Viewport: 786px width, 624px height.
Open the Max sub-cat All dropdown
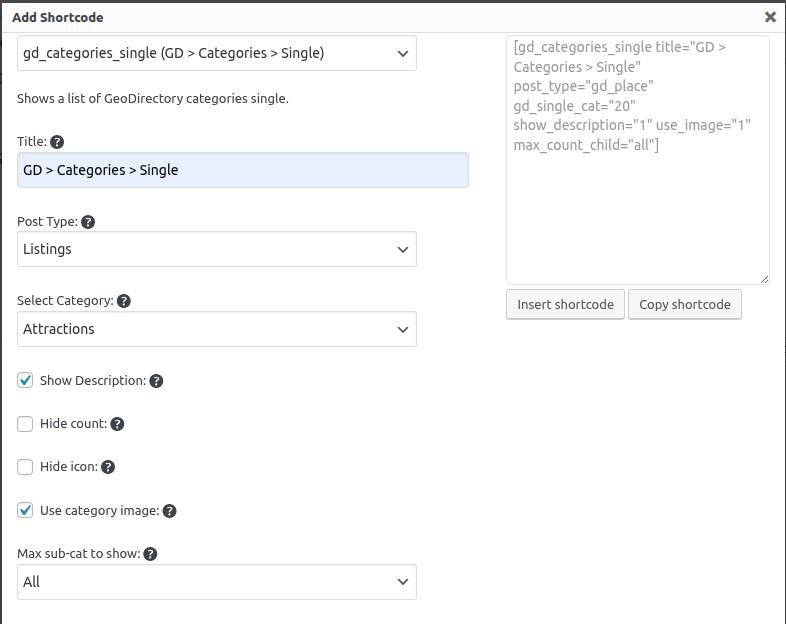point(216,582)
